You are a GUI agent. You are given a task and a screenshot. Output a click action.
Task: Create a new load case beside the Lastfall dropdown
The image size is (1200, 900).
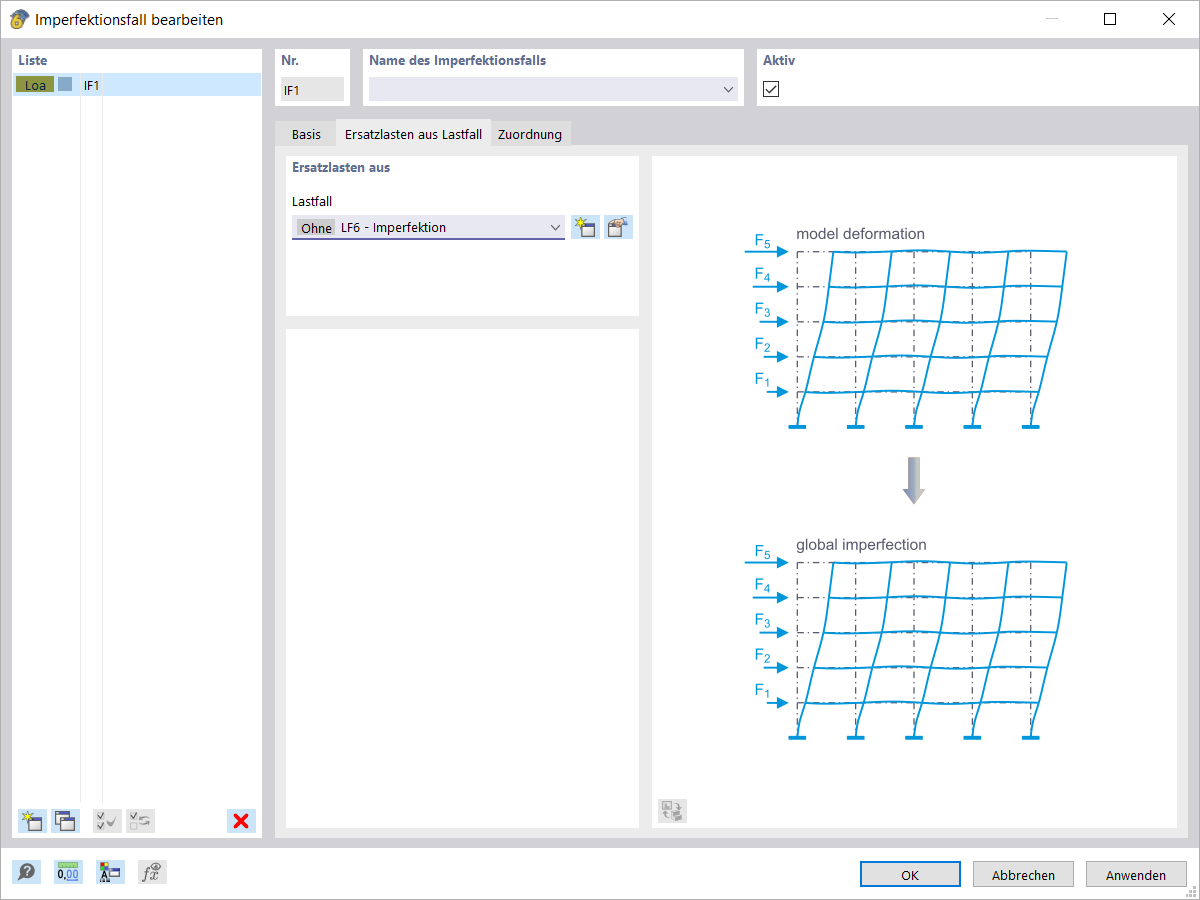tap(585, 227)
